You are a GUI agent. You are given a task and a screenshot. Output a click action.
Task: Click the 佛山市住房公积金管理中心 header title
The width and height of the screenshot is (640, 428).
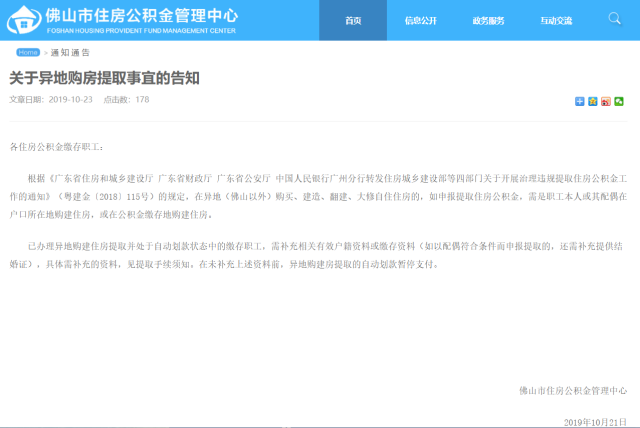pos(142,16)
